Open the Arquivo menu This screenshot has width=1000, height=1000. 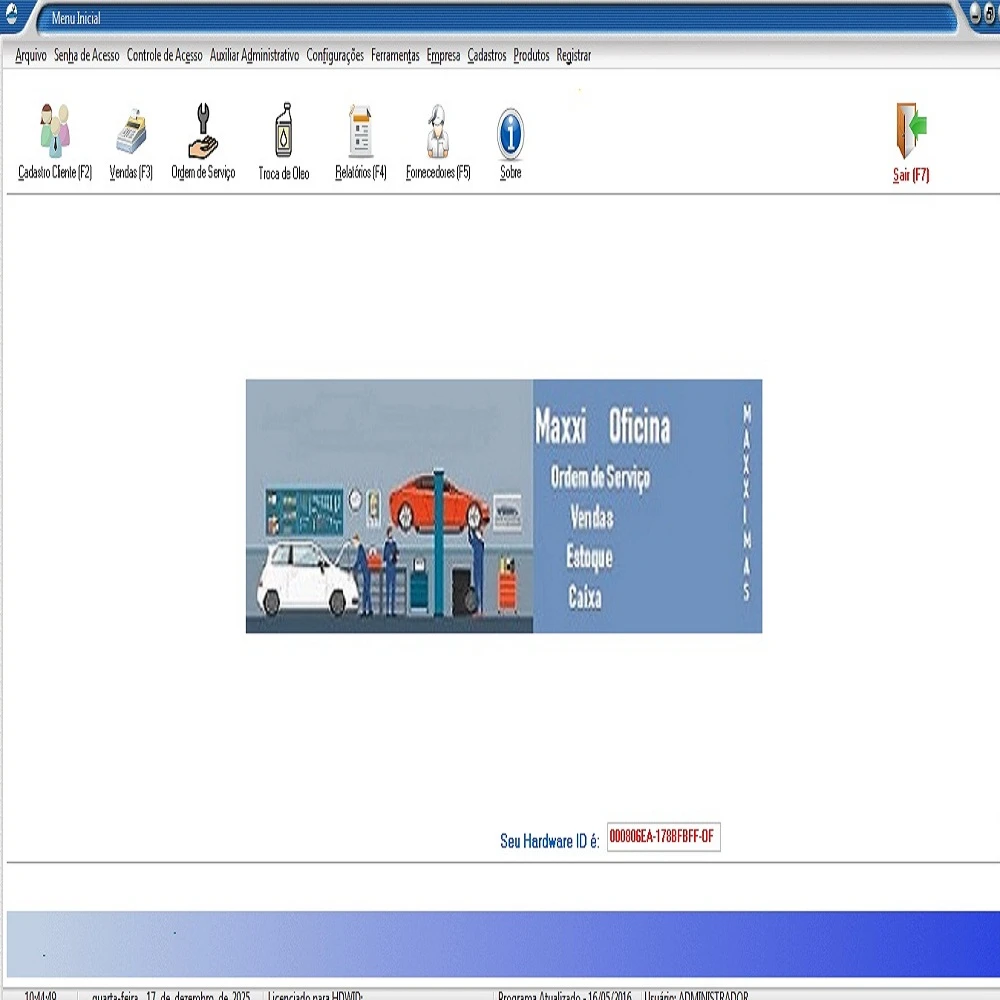(x=31, y=56)
